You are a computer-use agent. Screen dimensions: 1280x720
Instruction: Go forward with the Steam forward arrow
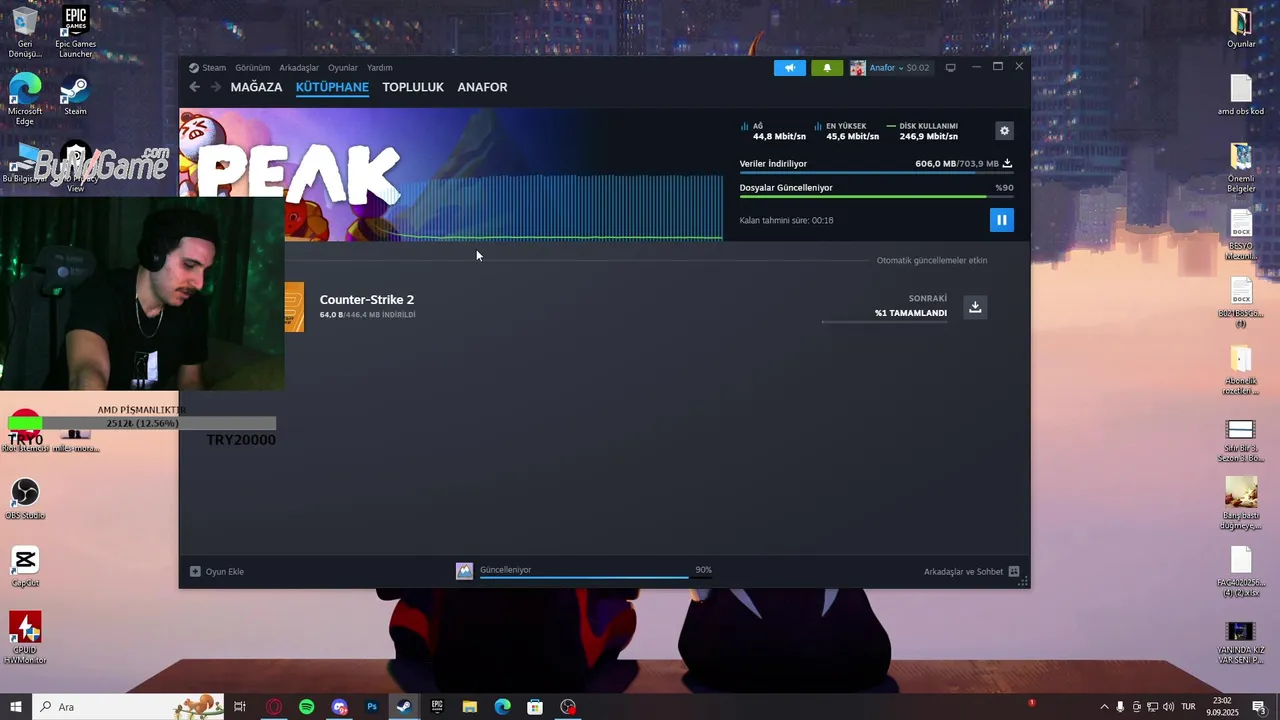215,87
